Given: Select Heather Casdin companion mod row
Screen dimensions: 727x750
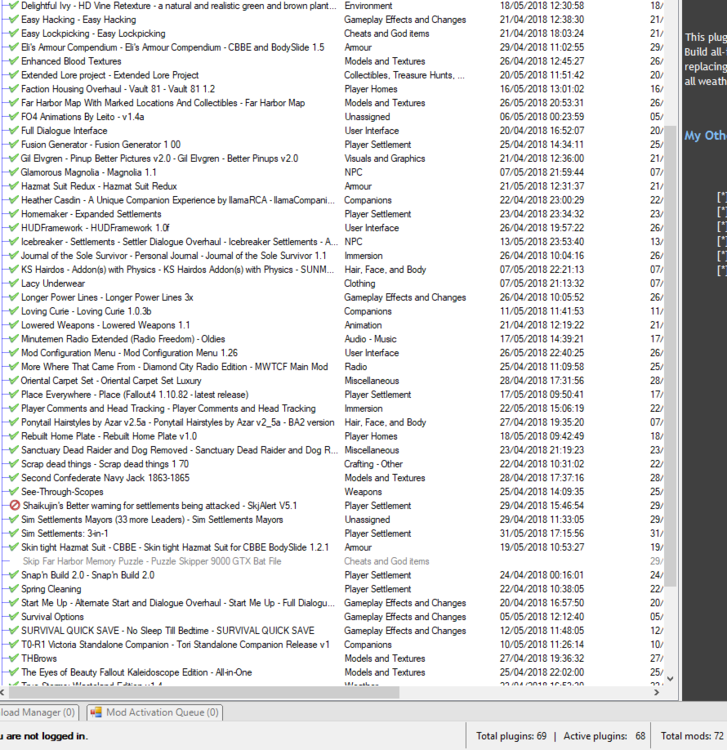Looking at the screenshot, I should tap(332, 200).
